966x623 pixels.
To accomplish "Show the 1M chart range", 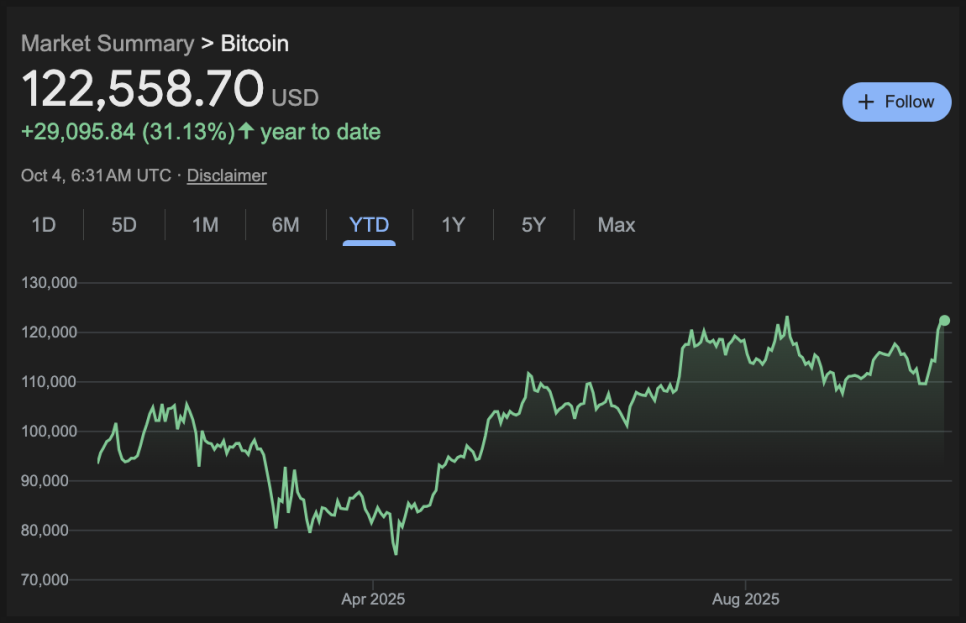I will 205,225.
